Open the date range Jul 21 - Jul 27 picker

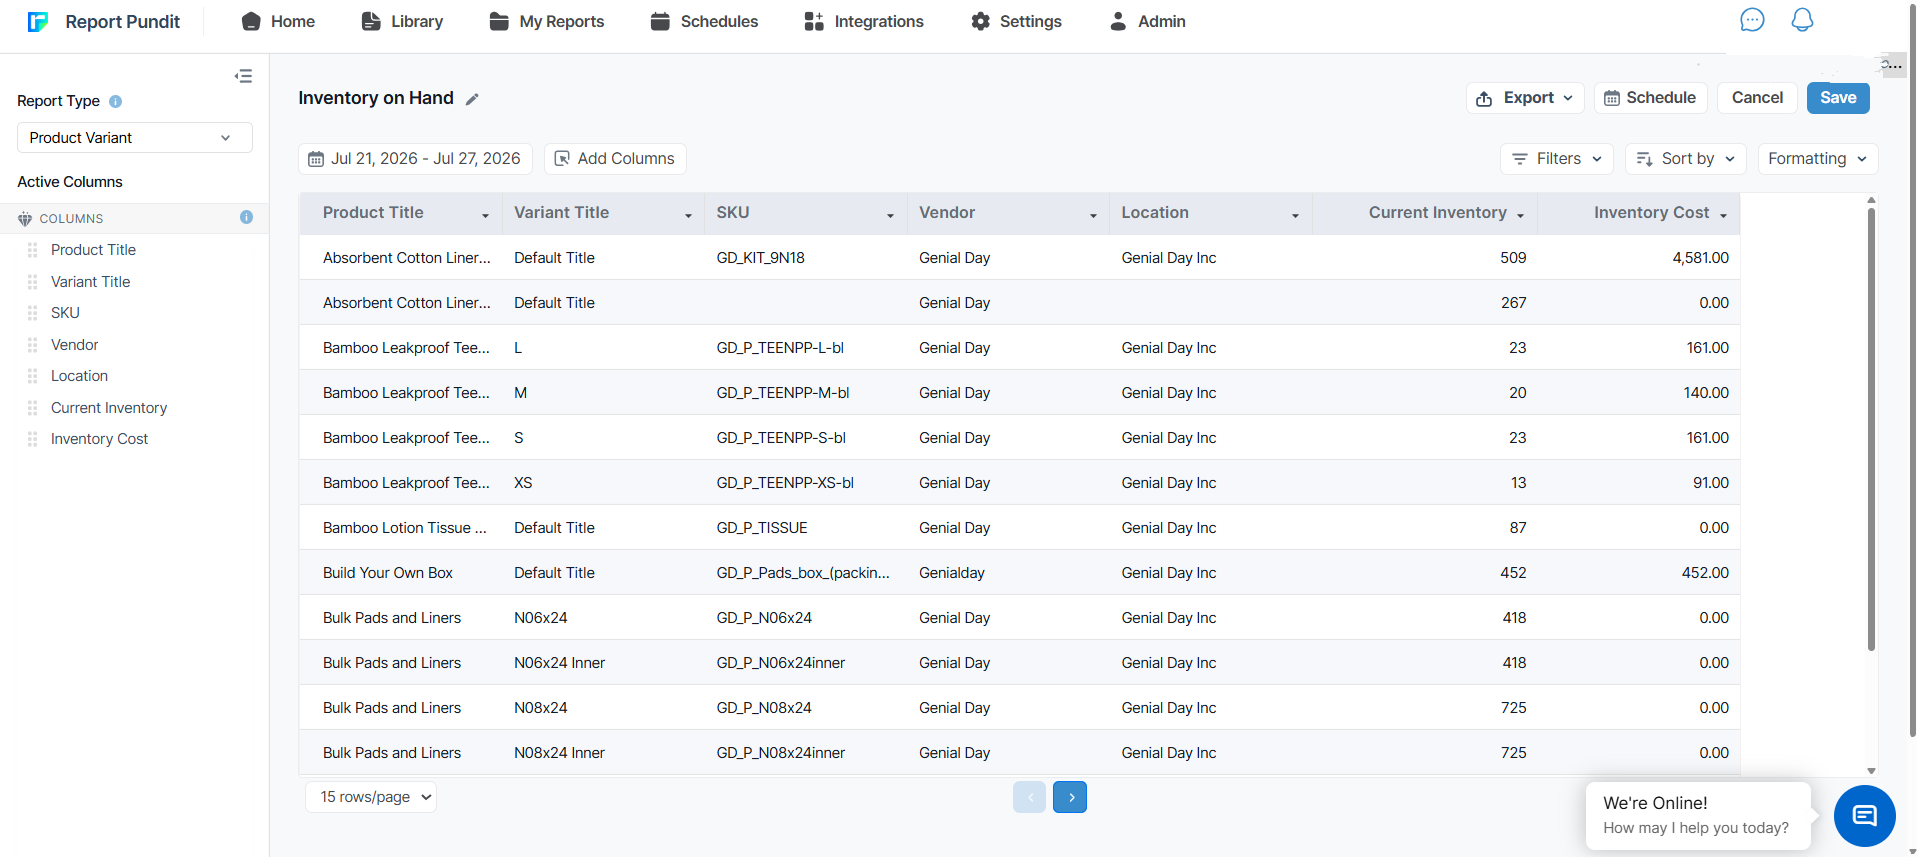coord(415,159)
